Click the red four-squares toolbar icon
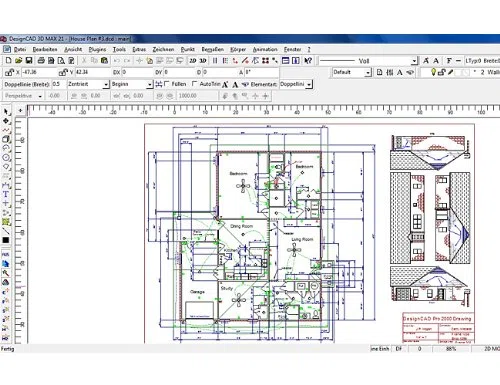This screenshot has width=500, height=385. coord(265,60)
